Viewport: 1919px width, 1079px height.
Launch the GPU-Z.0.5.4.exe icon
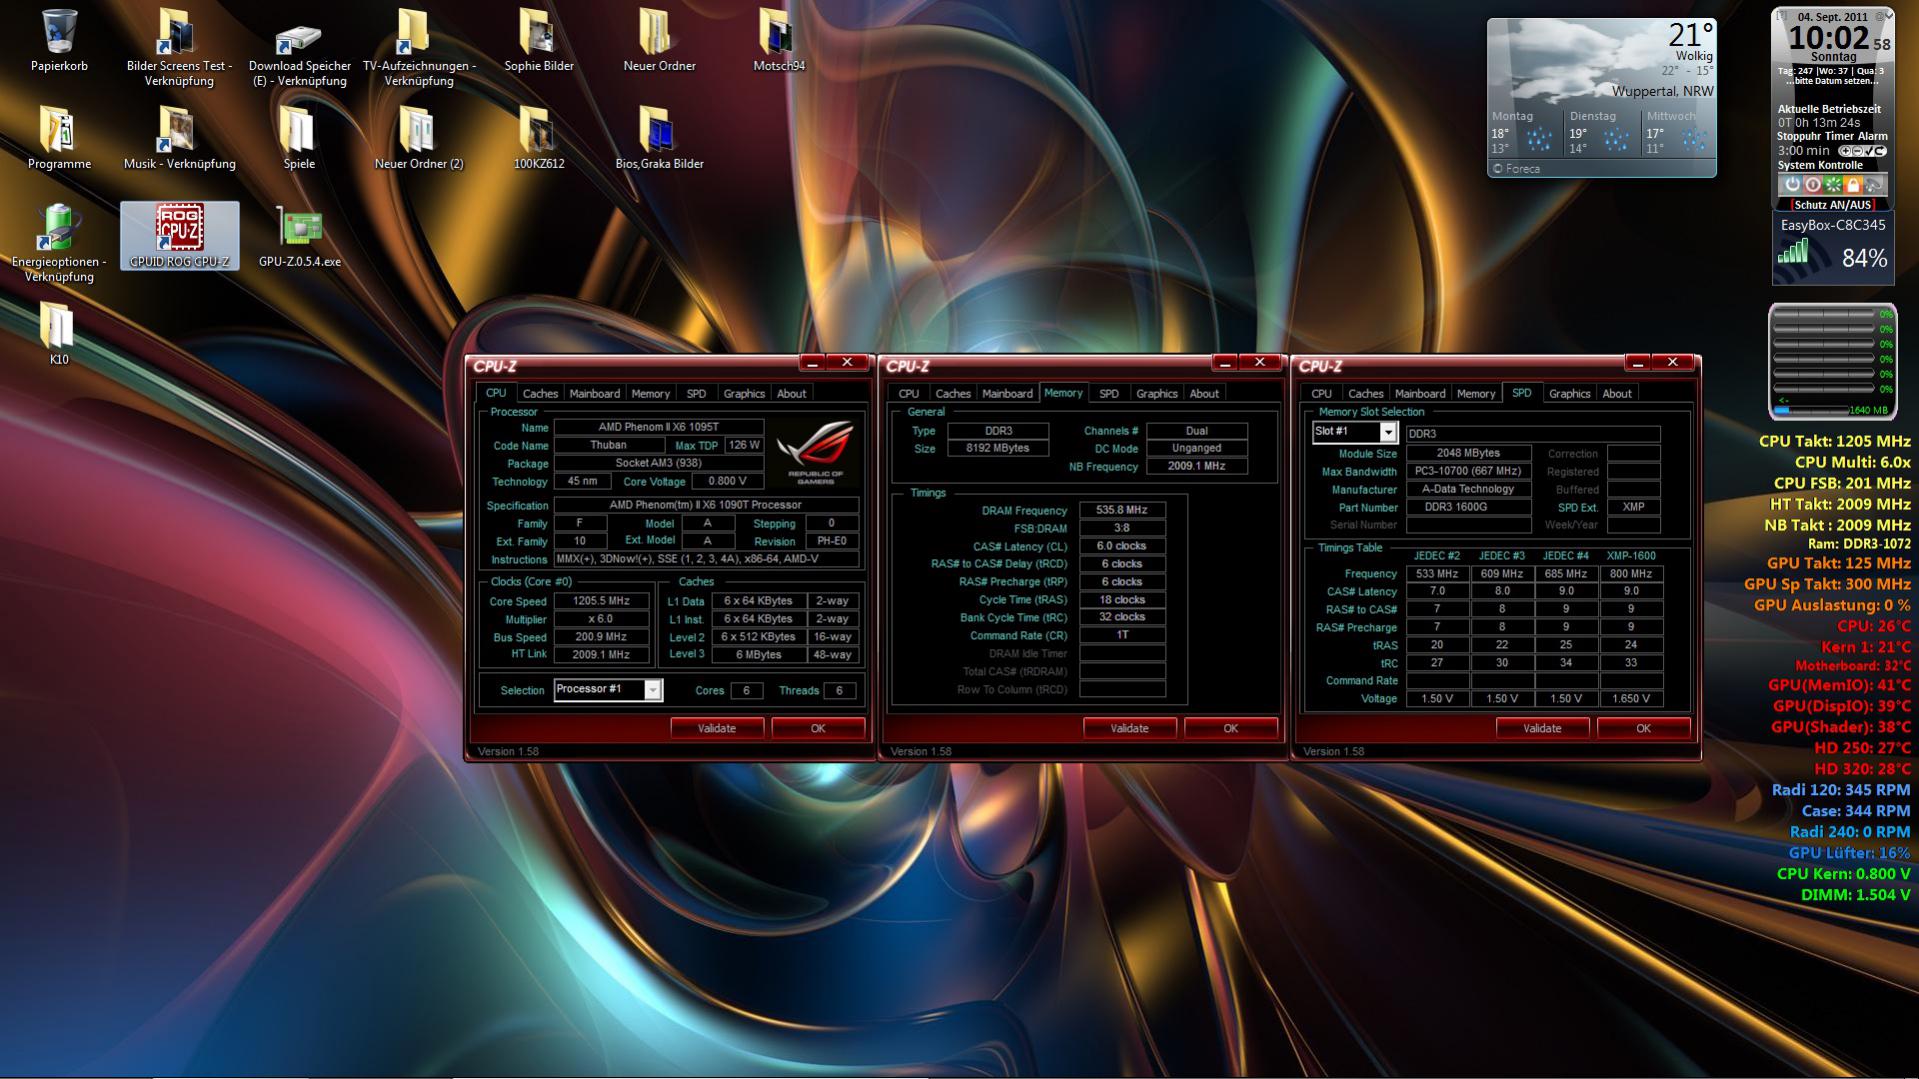coord(299,236)
